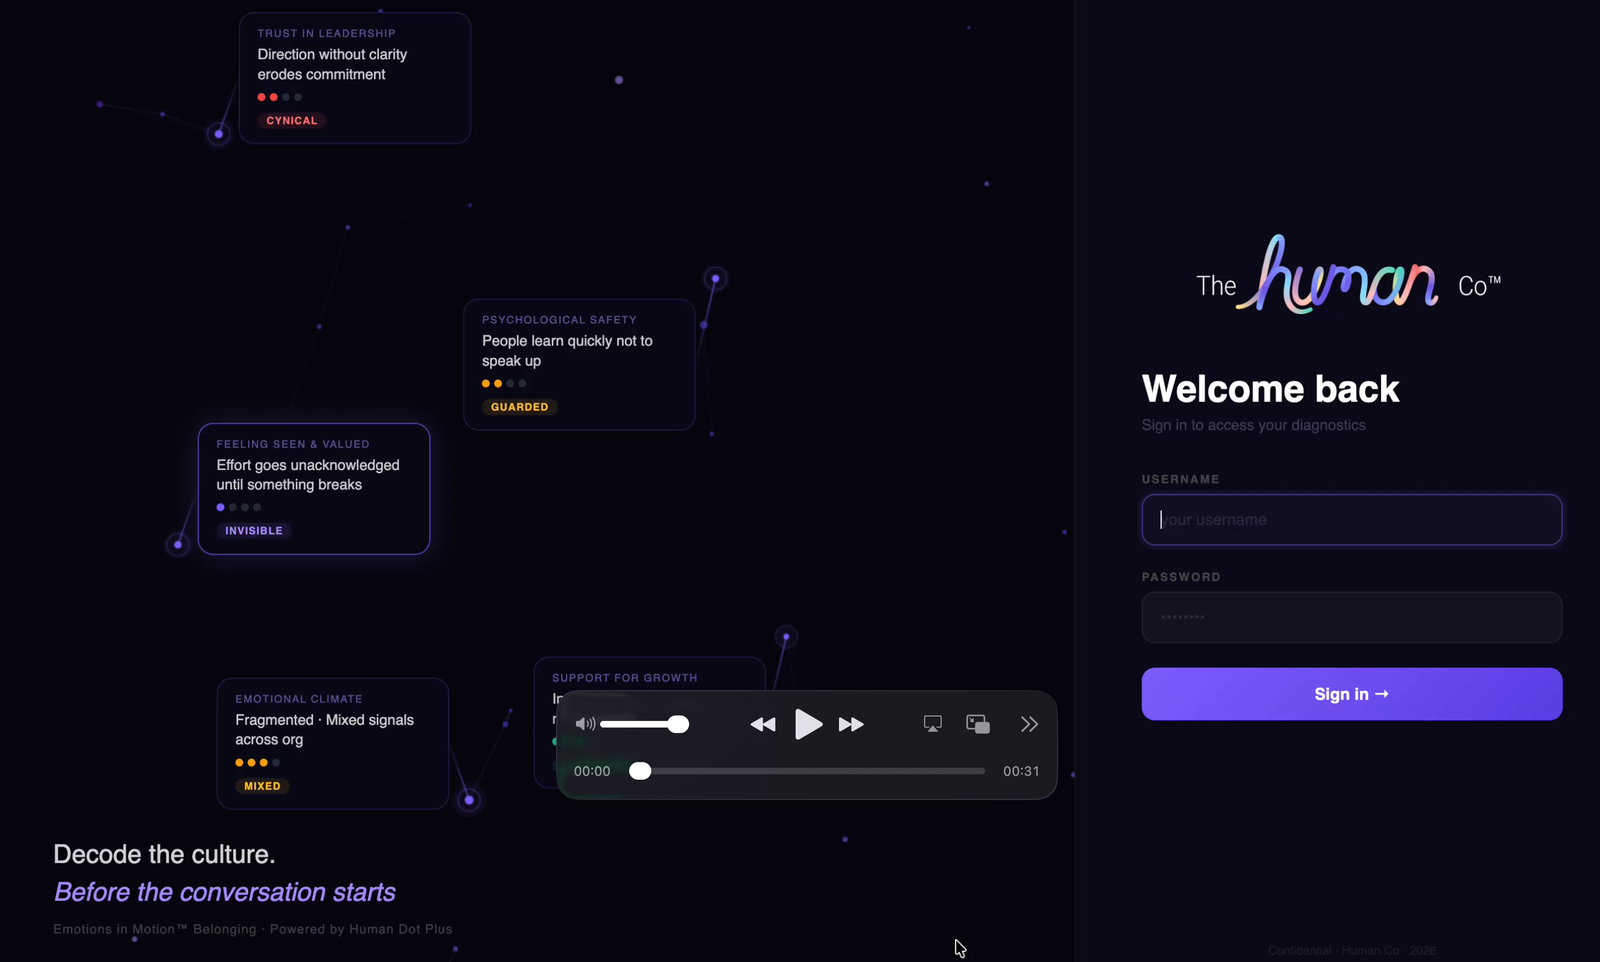Click the 00:31 duration label
The image size is (1600, 962).
tap(1021, 771)
